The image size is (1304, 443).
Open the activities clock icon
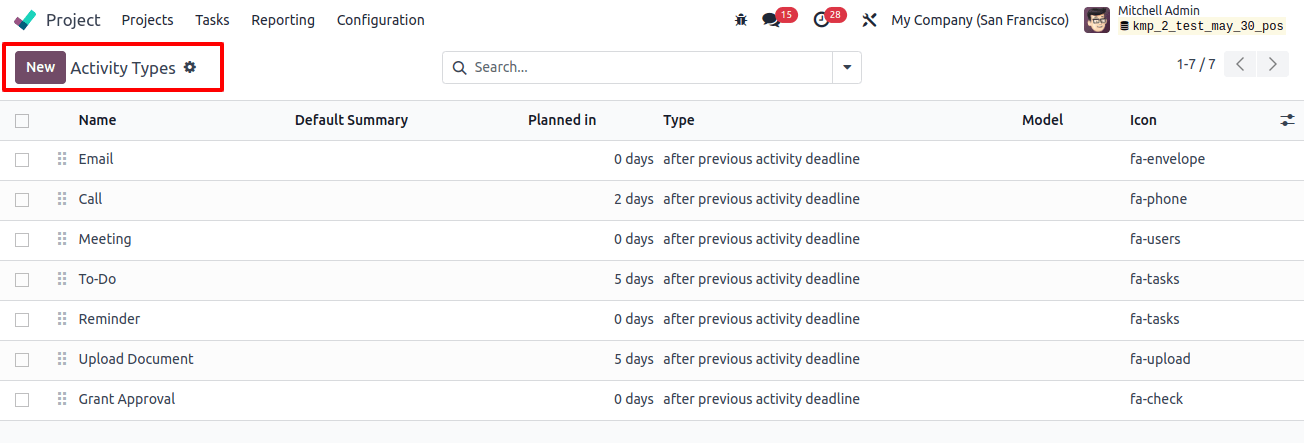pyautogui.click(x=822, y=20)
